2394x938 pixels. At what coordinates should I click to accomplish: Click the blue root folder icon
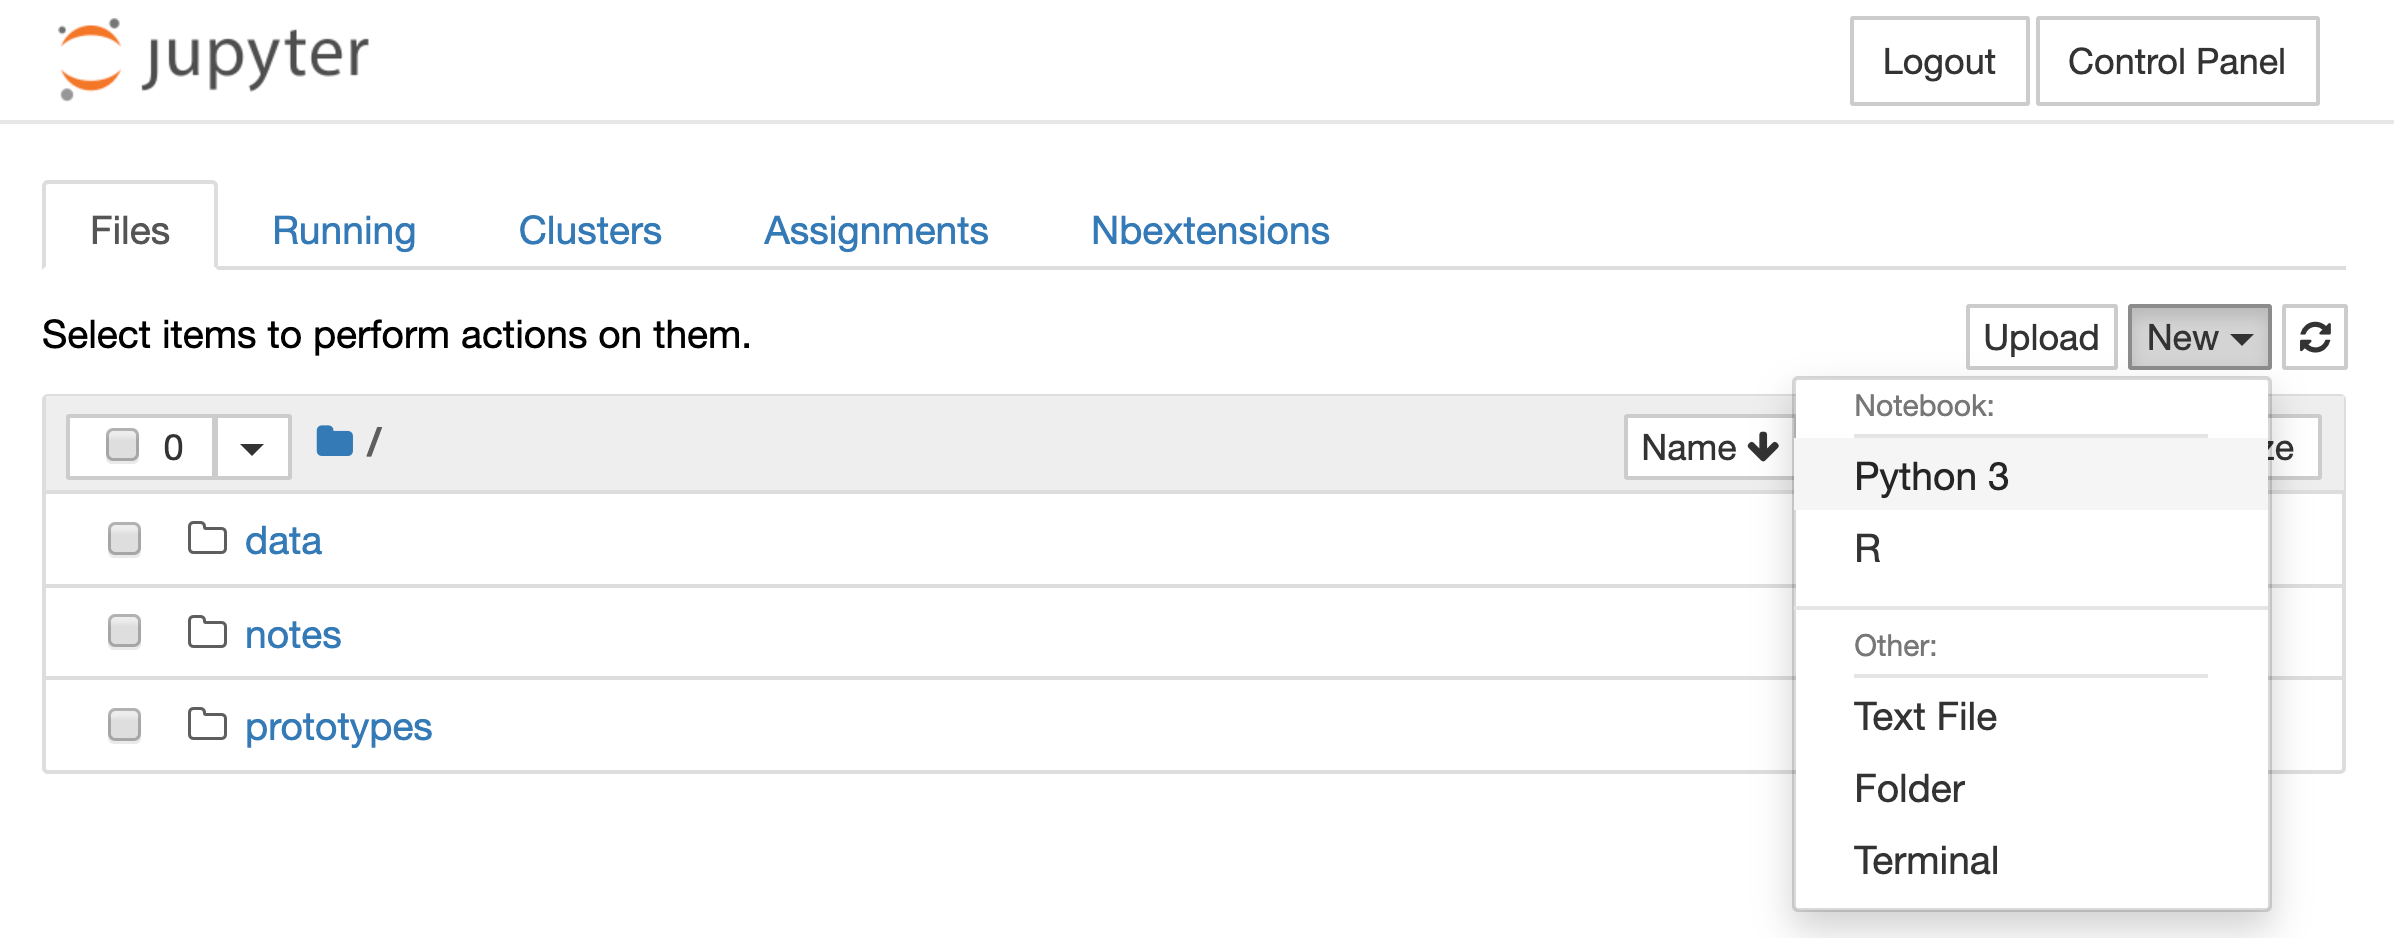(x=334, y=441)
